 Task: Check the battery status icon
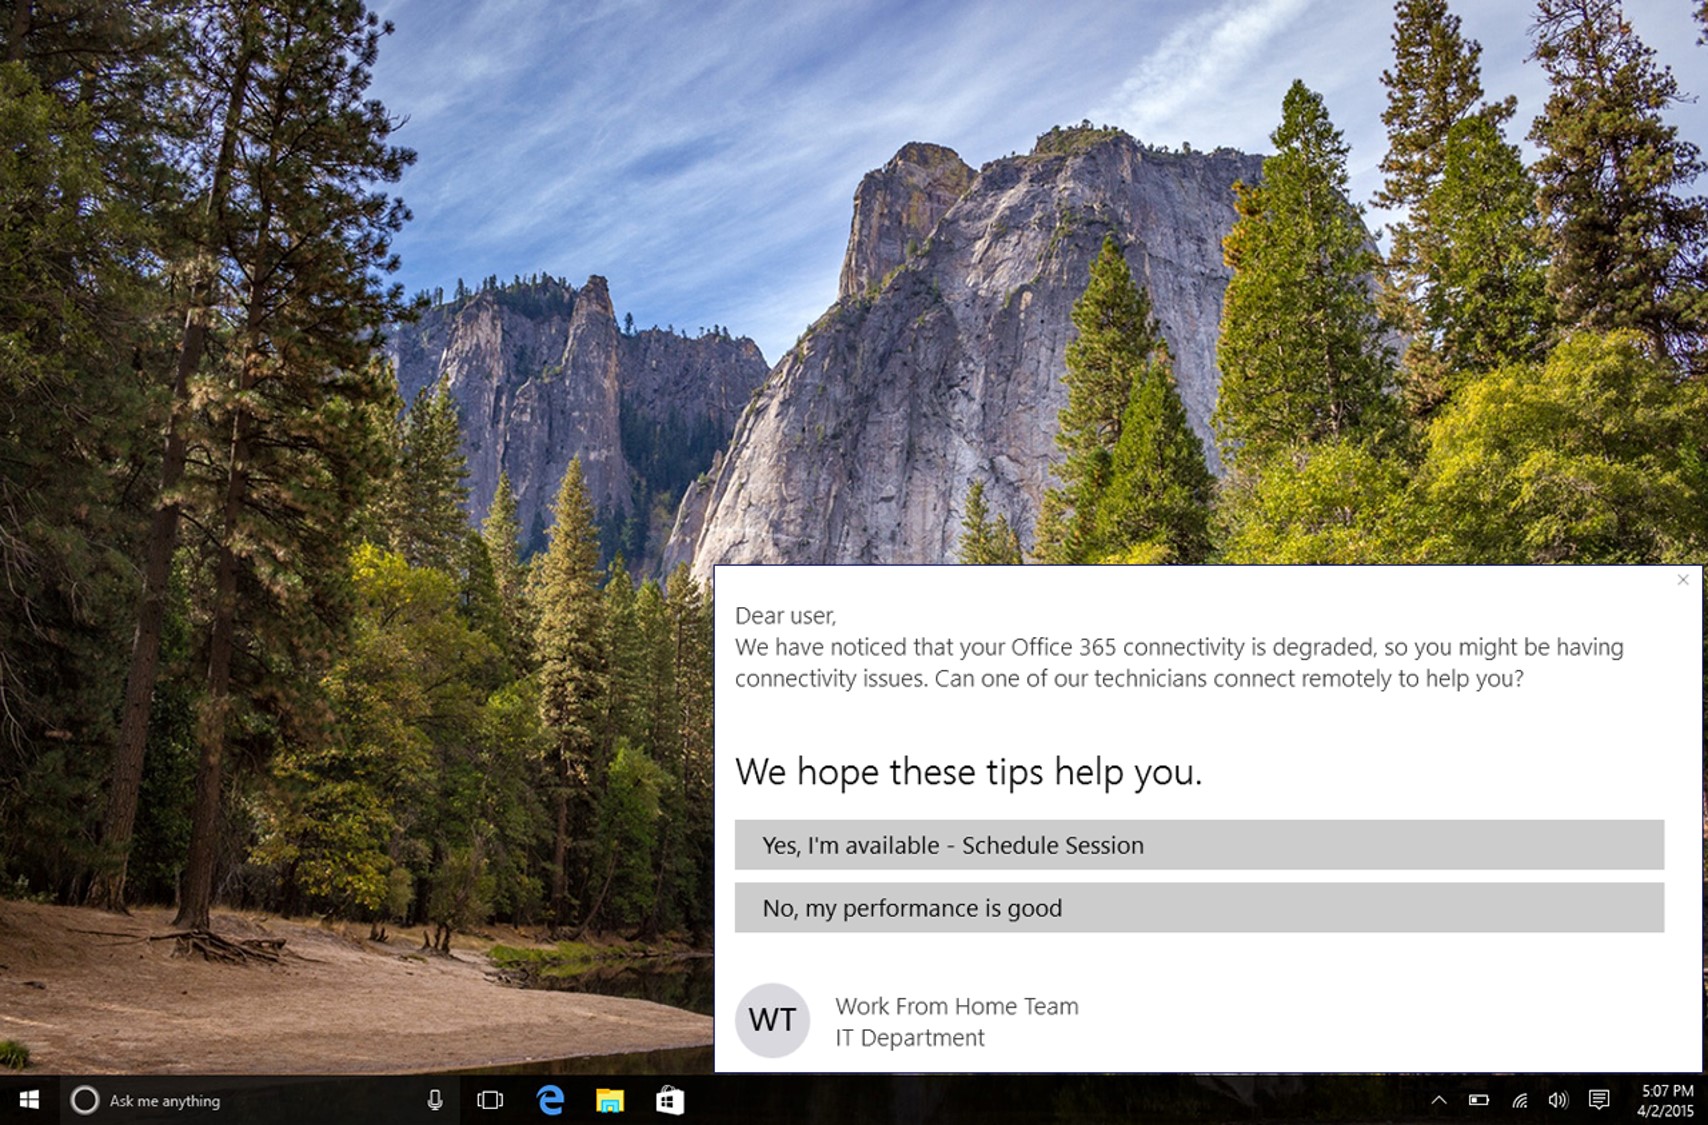[1479, 1100]
